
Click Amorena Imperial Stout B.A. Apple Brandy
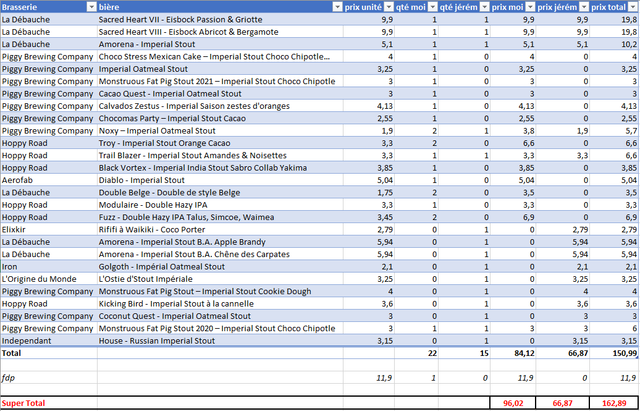point(220,242)
